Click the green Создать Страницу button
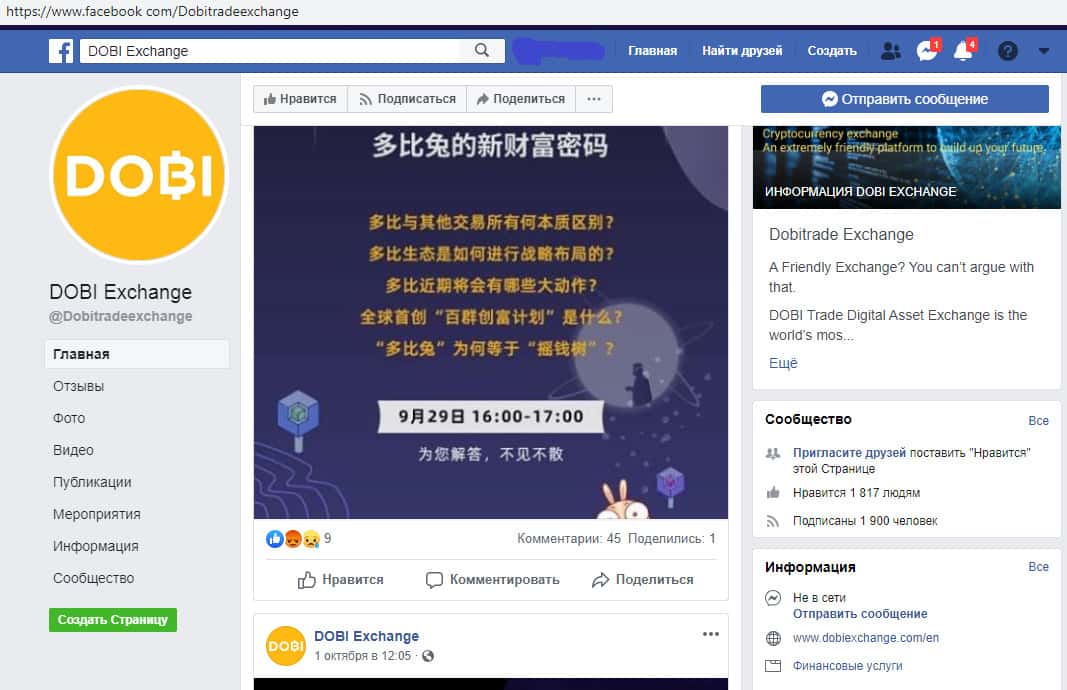The image size is (1067, 690). [113, 620]
